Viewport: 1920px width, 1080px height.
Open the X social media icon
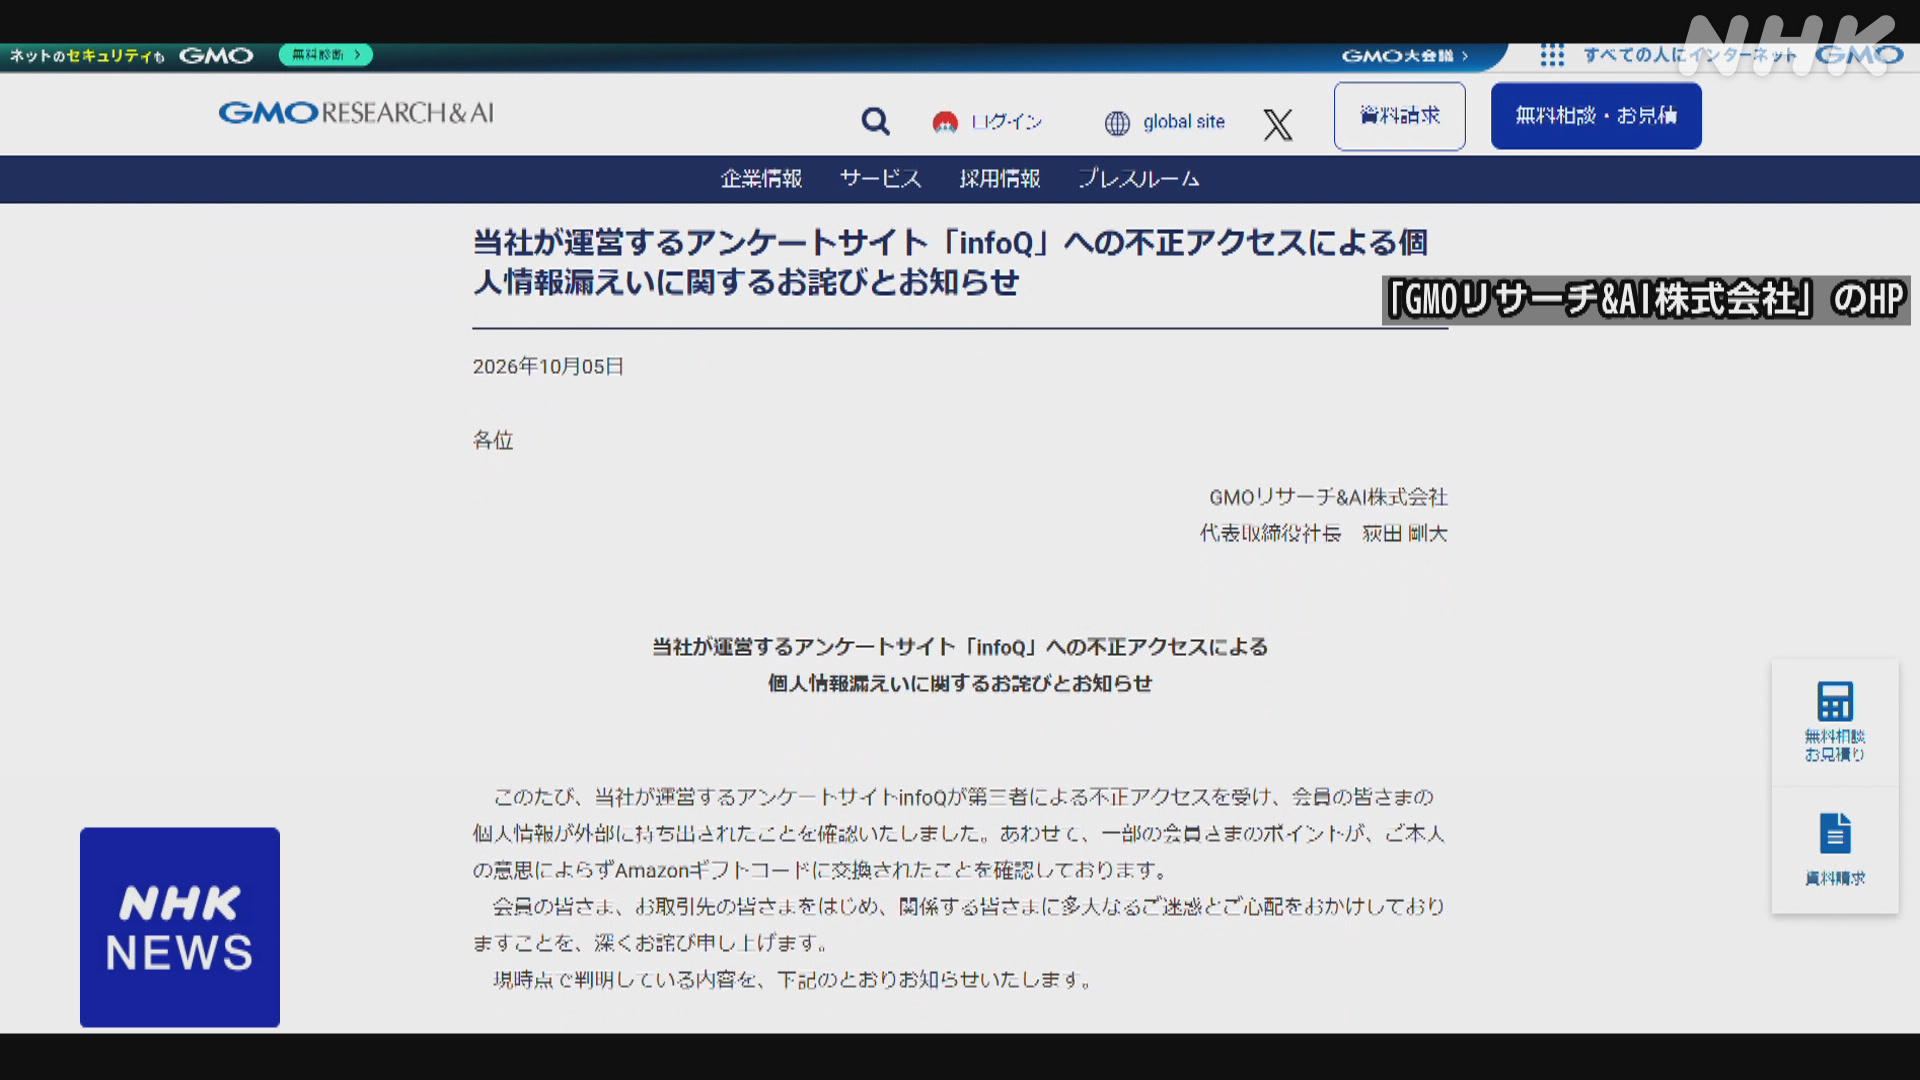click(x=1277, y=124)
